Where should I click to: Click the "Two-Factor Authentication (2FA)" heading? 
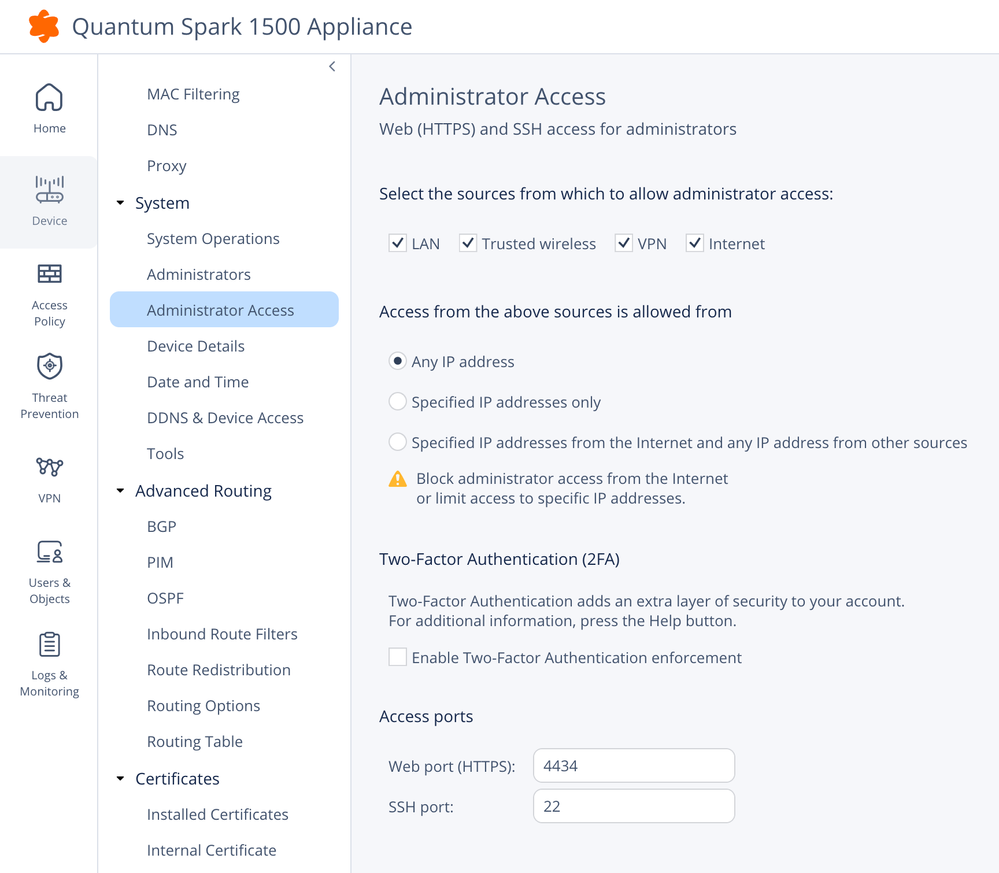500,559
